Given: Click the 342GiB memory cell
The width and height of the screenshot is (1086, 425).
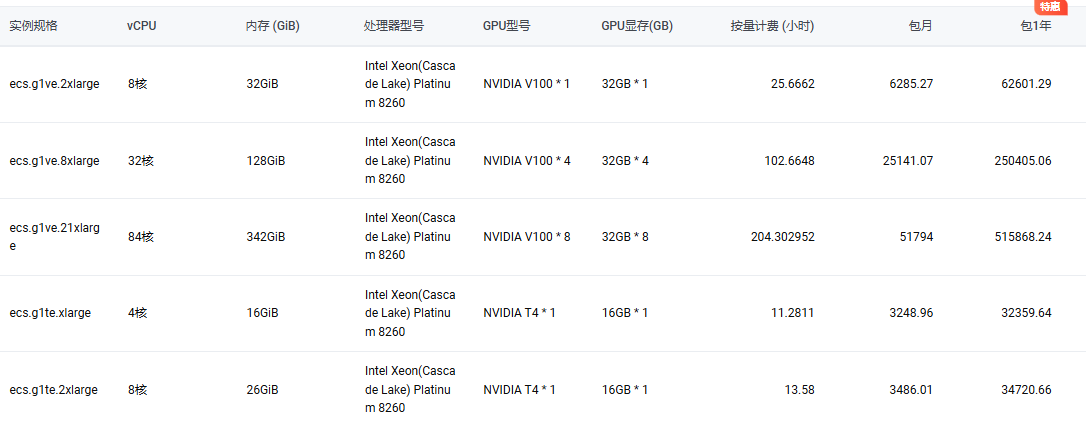Looking at the screenshot, I should click(x=266, y=237).
